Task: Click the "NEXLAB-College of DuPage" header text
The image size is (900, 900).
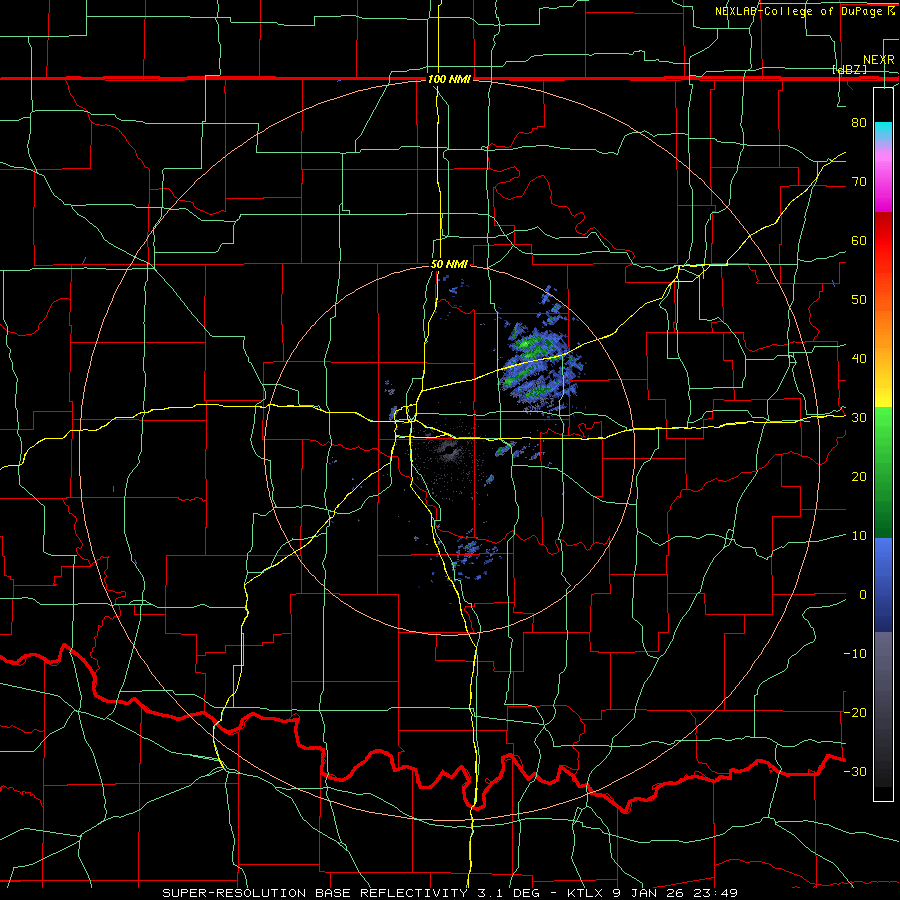Action: coord(799,11)
